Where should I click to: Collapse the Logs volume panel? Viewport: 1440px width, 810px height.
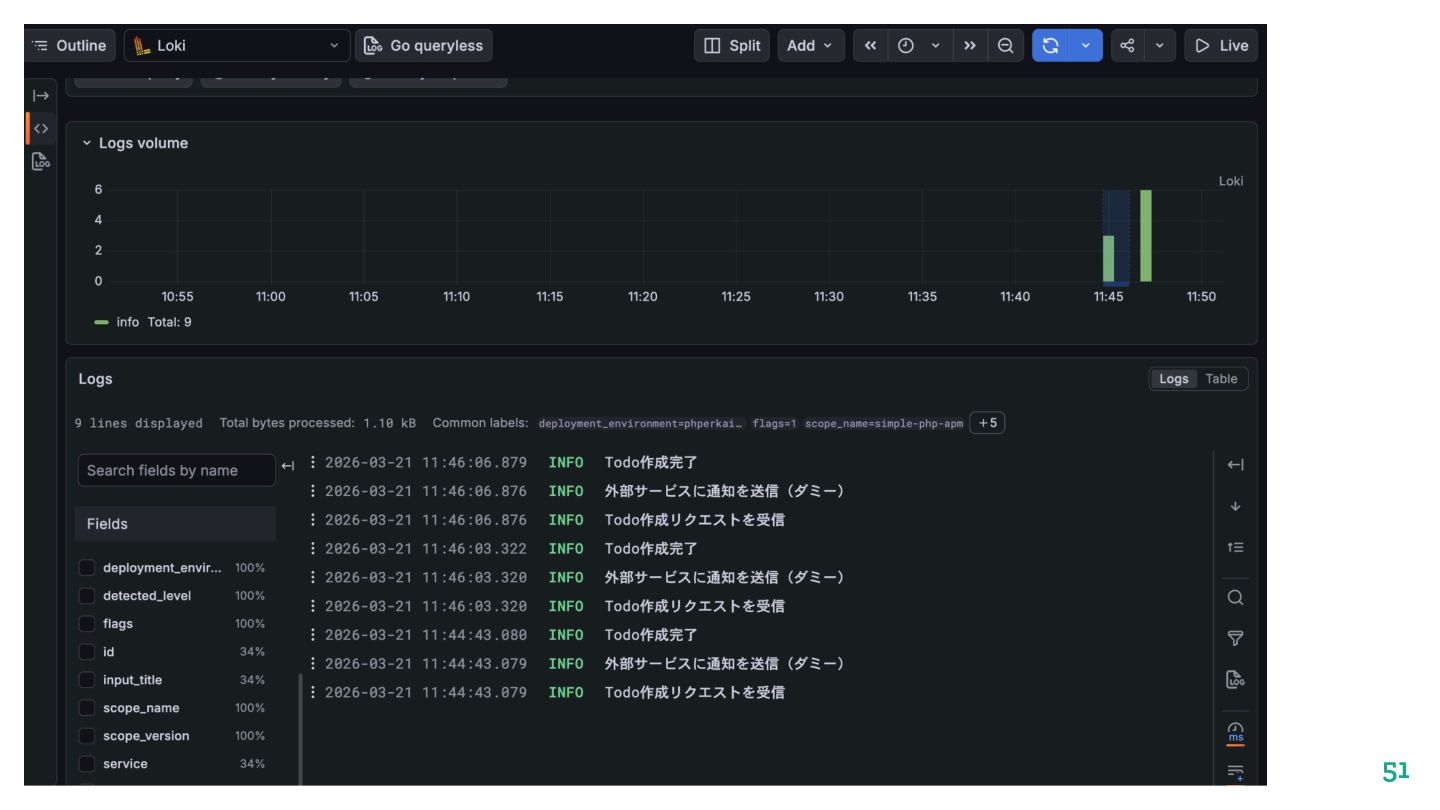(x=86, y=143)
